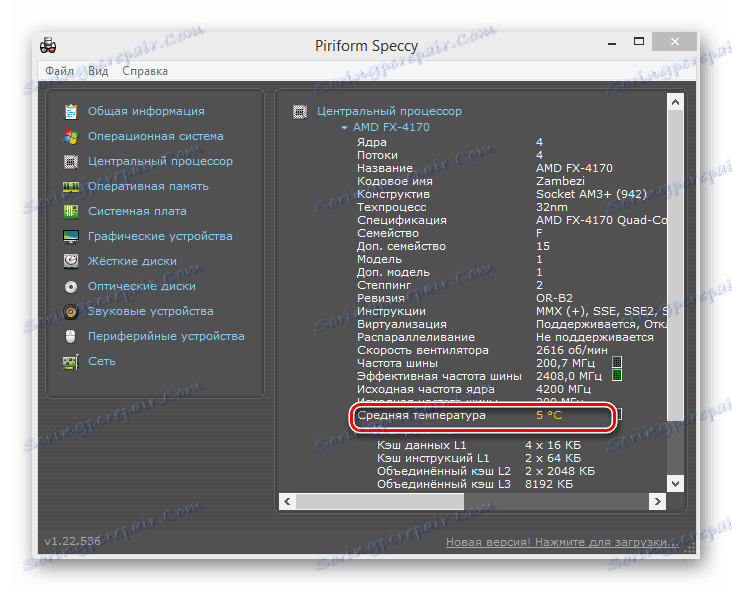Open Общая информация section
The width and height of the screenshot is (732, 591).
[146, 112]
